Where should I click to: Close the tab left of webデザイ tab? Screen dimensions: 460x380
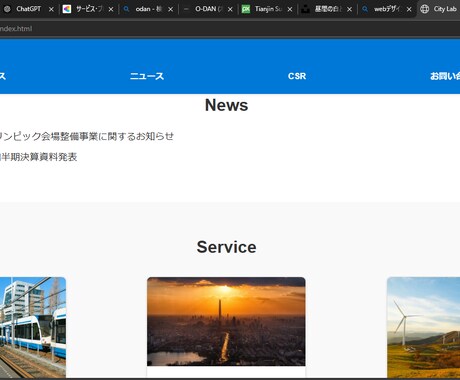pos(349,9)
